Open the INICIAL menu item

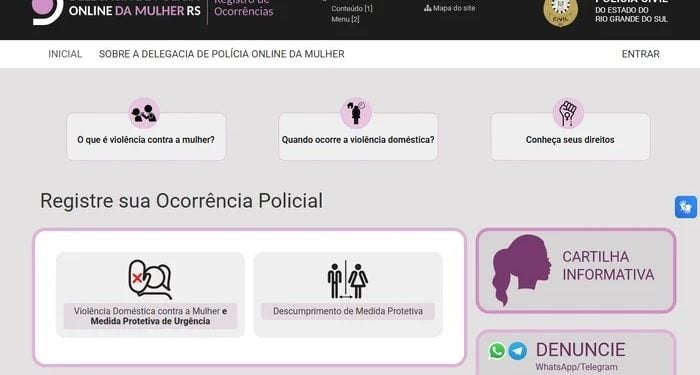(65, 54)
